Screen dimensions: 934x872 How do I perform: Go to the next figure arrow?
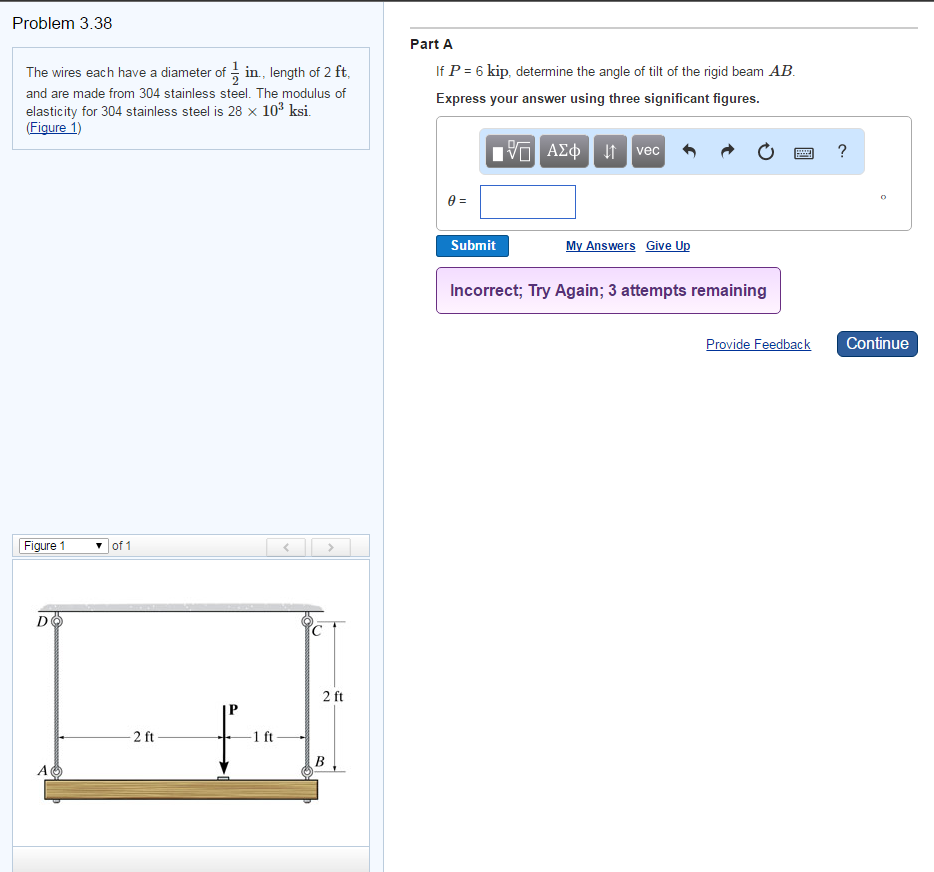[330, 546]
